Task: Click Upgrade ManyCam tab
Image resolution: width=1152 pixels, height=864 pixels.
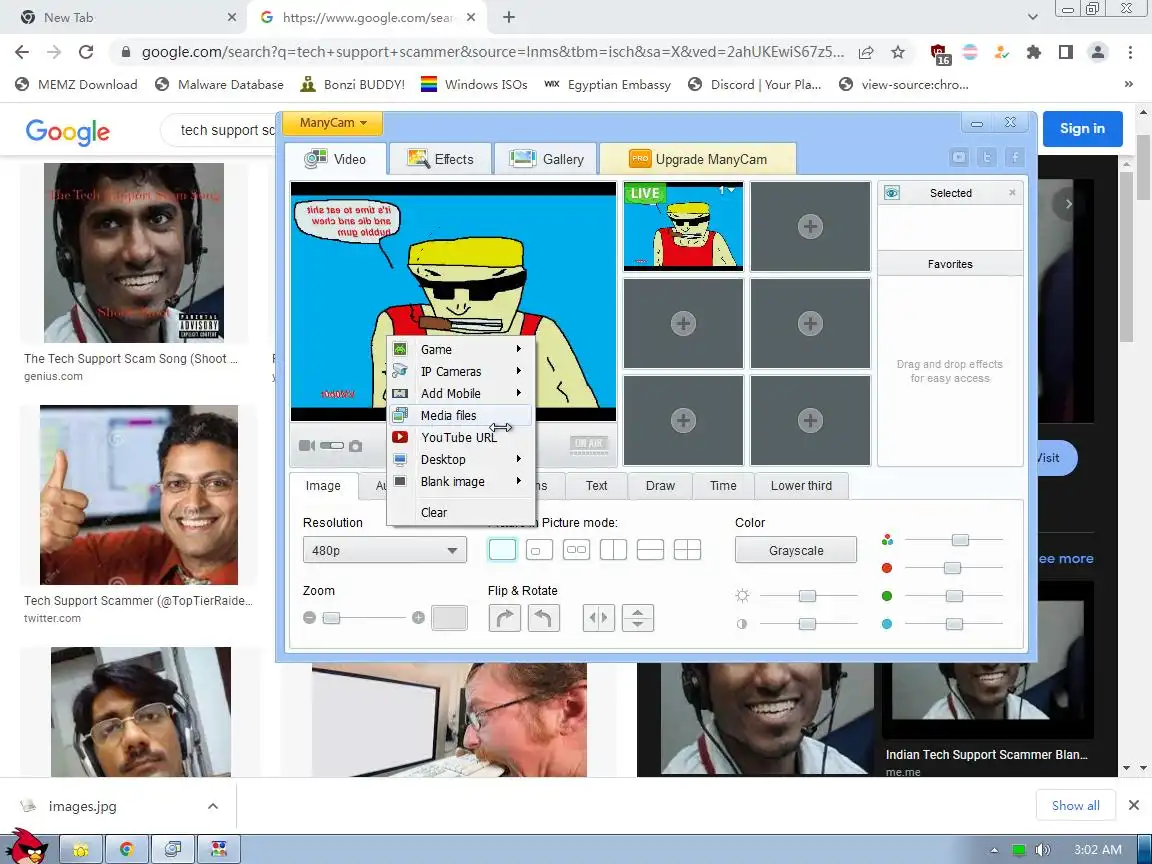Action: [x=697, y=159]
